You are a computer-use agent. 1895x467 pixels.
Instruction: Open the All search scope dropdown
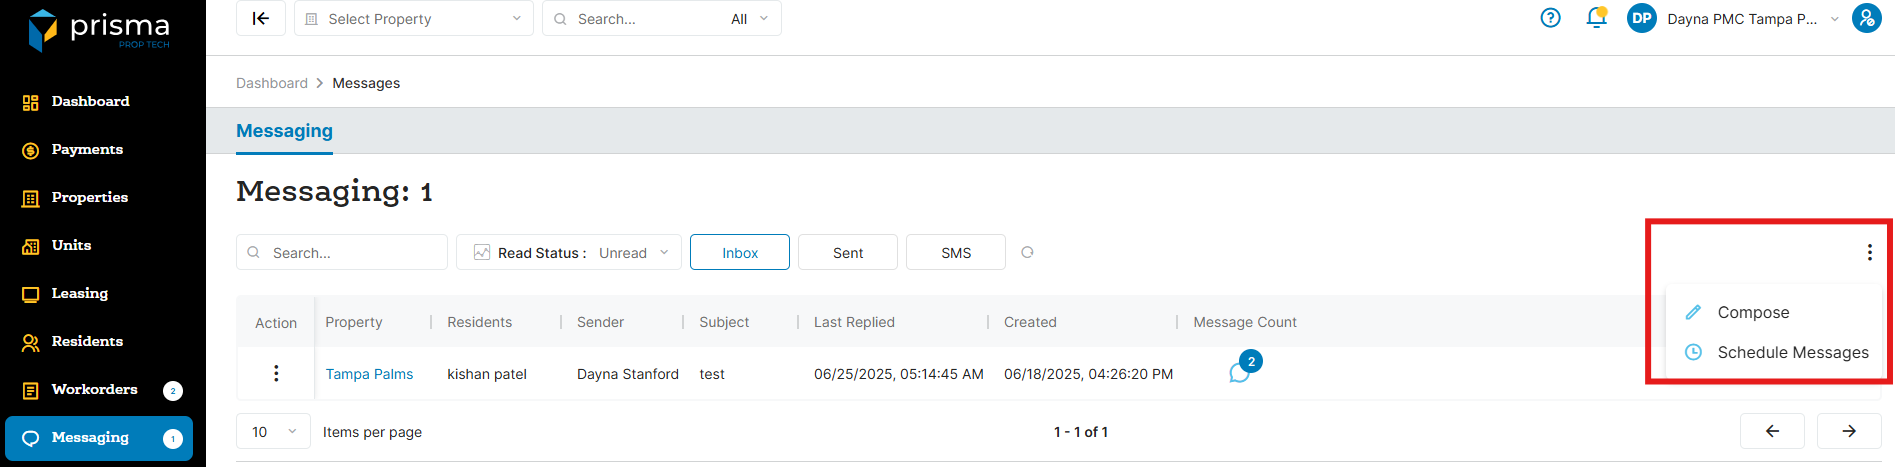tap(749, 19)
